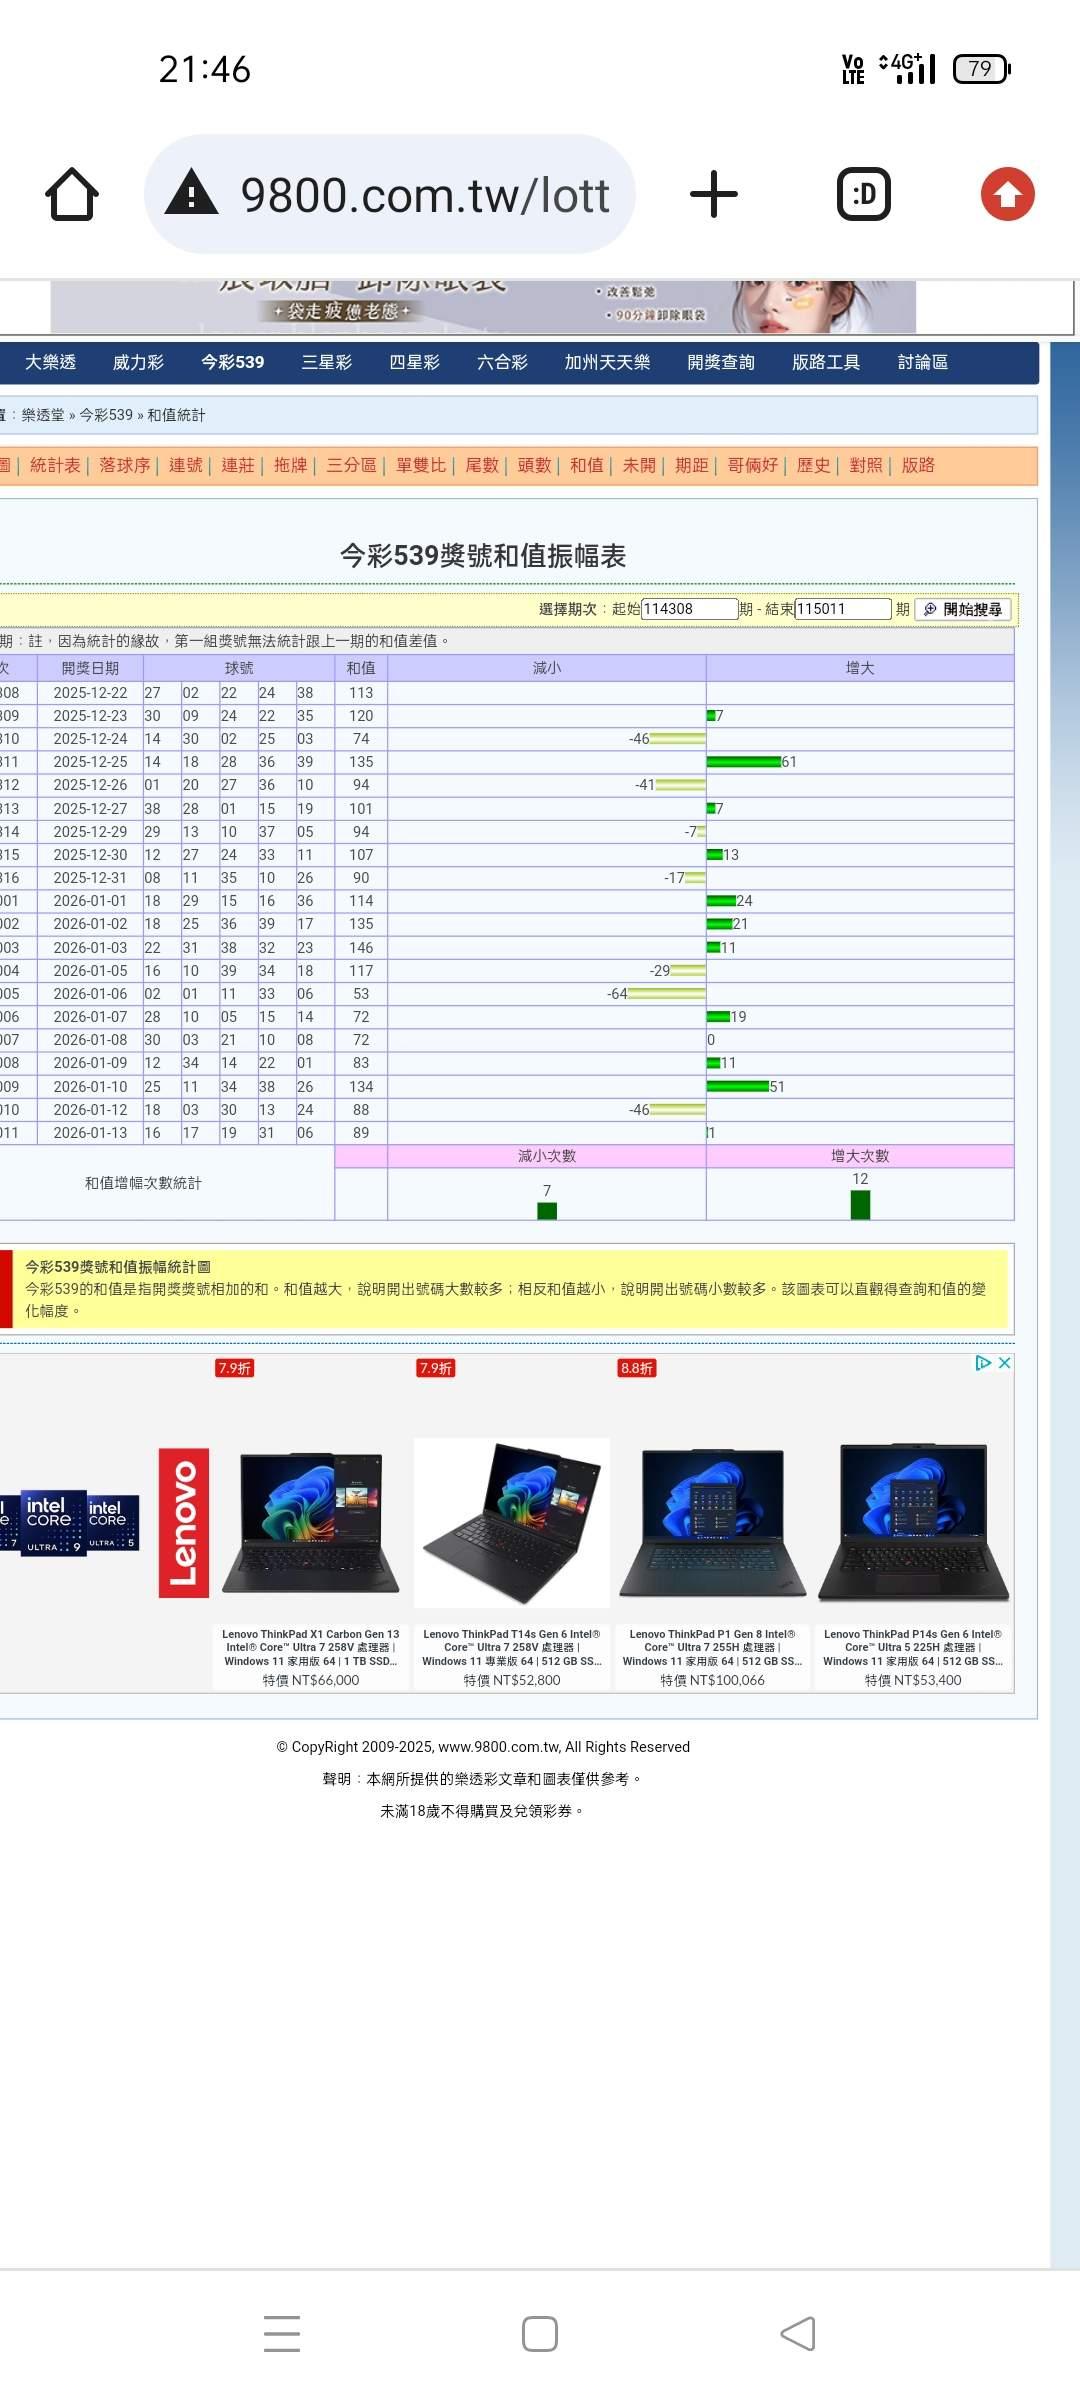1080x2400 pixels.
Task: Click the 開始搜尋 search button
Action: click(x=963, y=609)
